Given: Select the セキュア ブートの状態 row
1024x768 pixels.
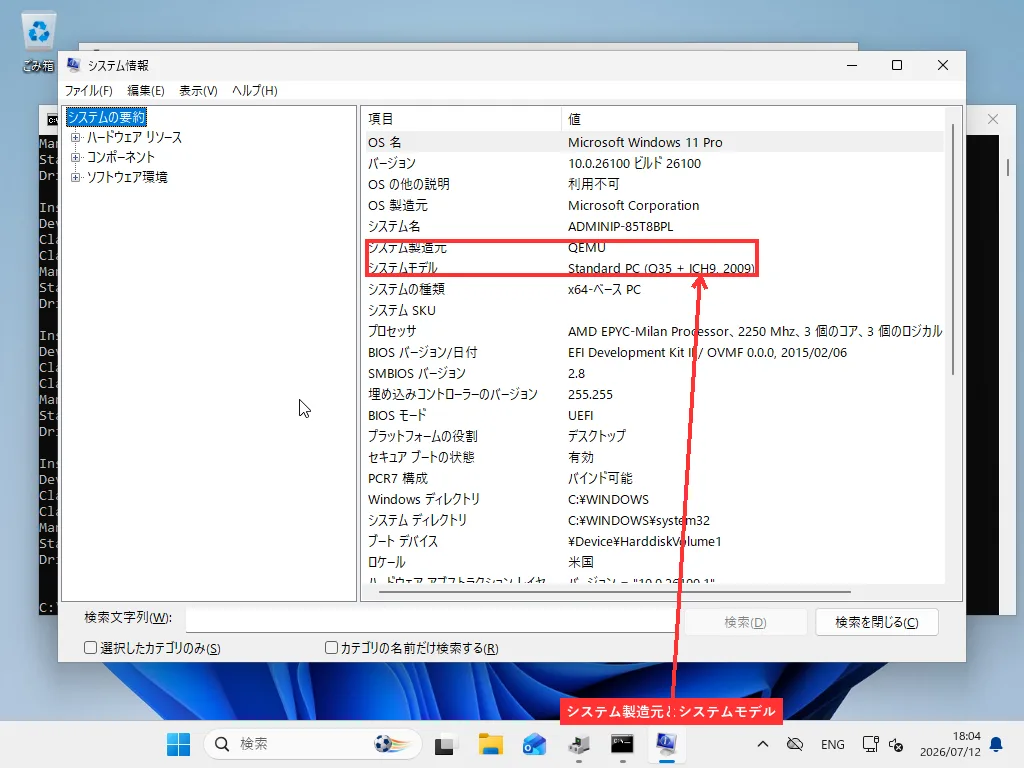Looking at the screenshot, I should click(x=653, y=457).
